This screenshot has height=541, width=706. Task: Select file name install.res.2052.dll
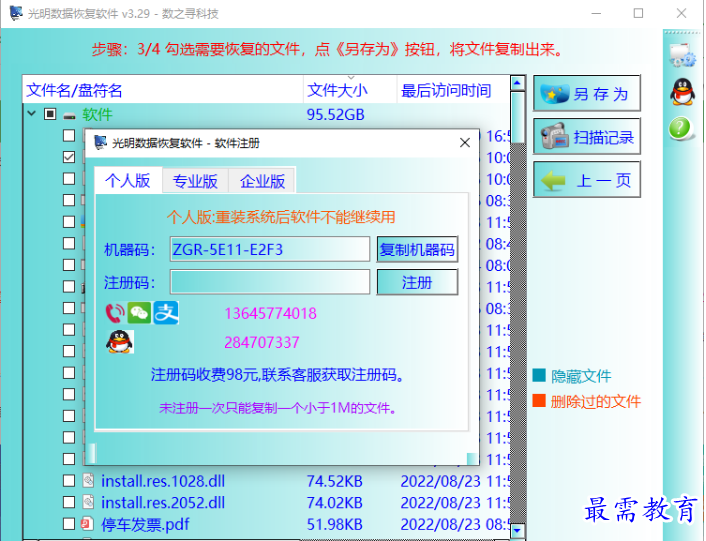[x=163, y=503]
